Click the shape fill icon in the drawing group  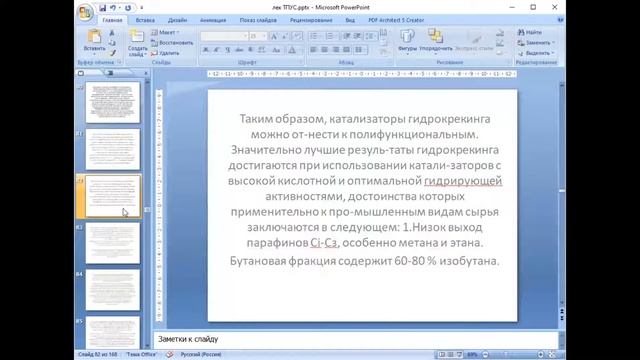(500, 33)
